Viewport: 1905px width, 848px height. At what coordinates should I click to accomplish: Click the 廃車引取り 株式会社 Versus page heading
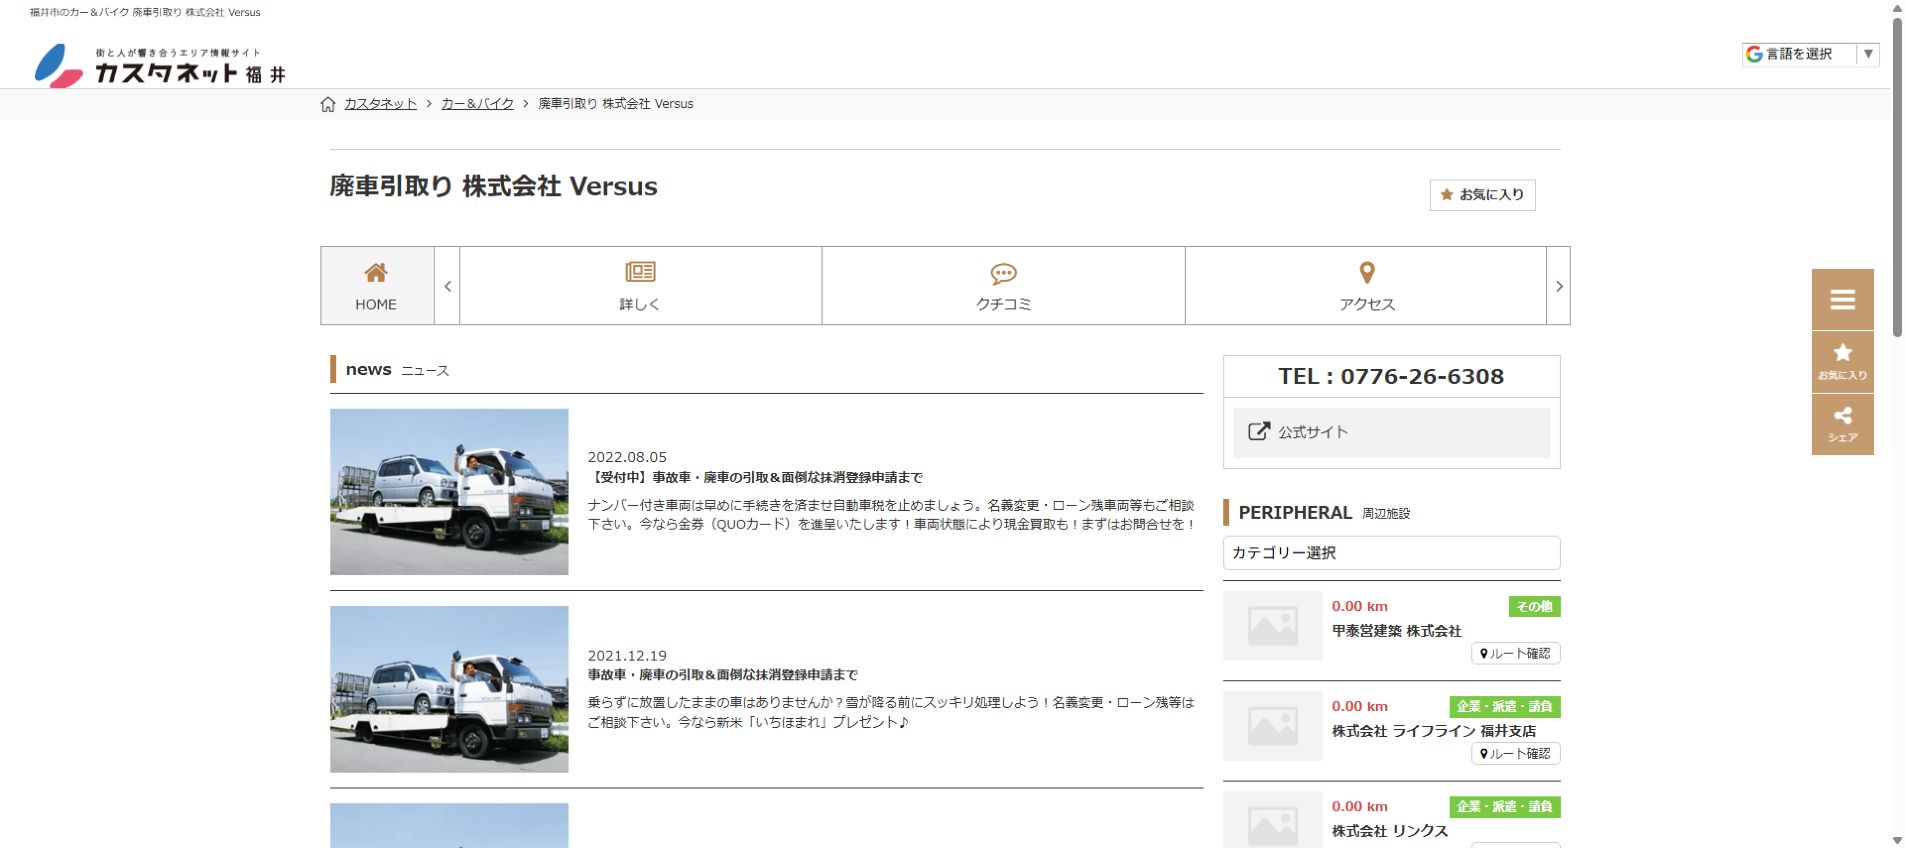[x=494, y=187]
